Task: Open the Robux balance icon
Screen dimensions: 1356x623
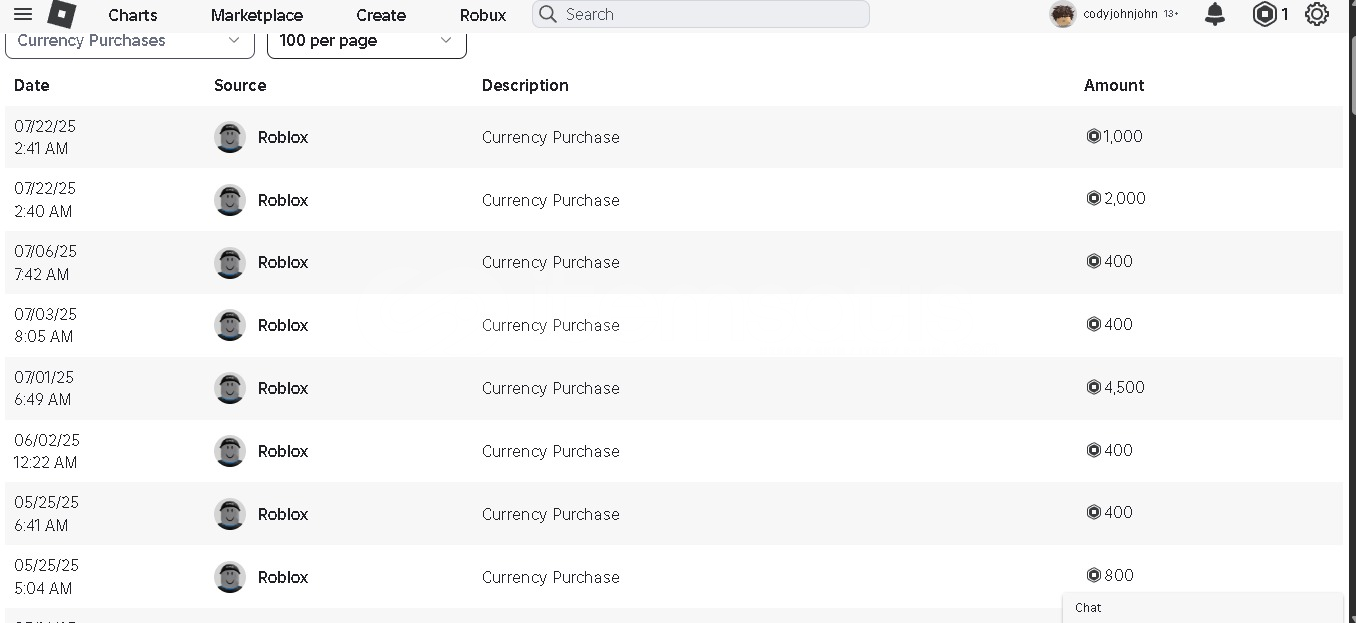Action: click(1265, 14)
